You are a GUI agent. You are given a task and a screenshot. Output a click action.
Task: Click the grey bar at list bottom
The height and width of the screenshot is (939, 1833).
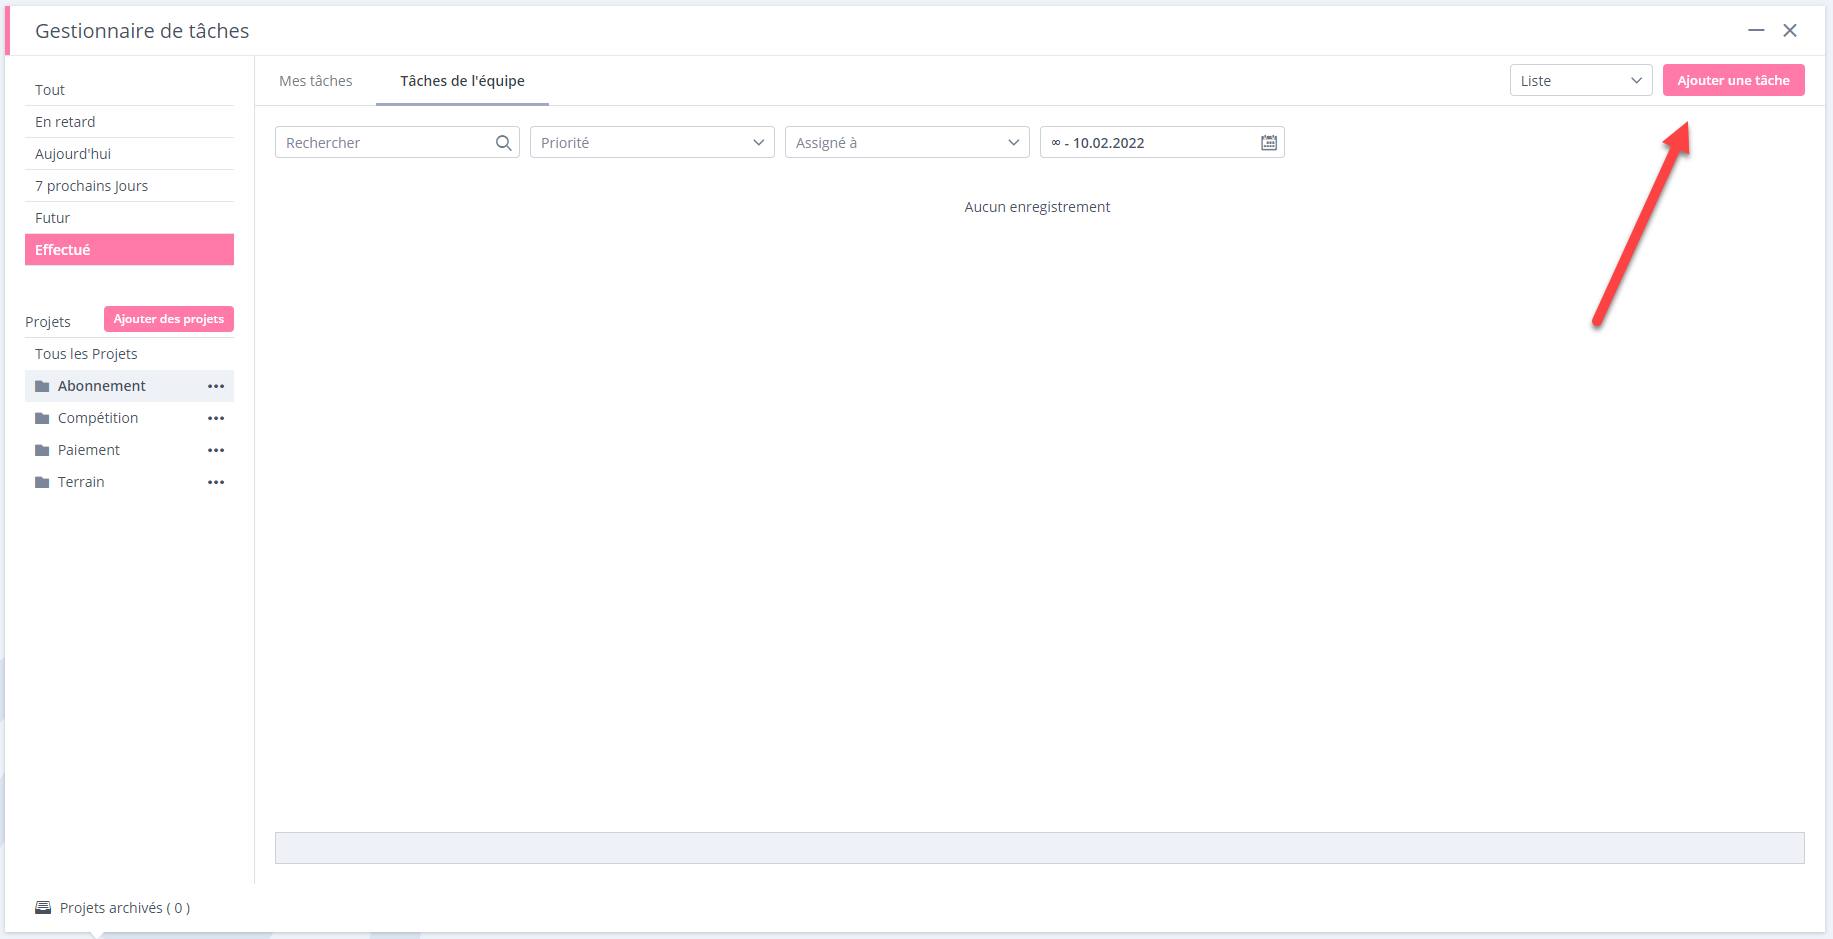click(1040, 848)
